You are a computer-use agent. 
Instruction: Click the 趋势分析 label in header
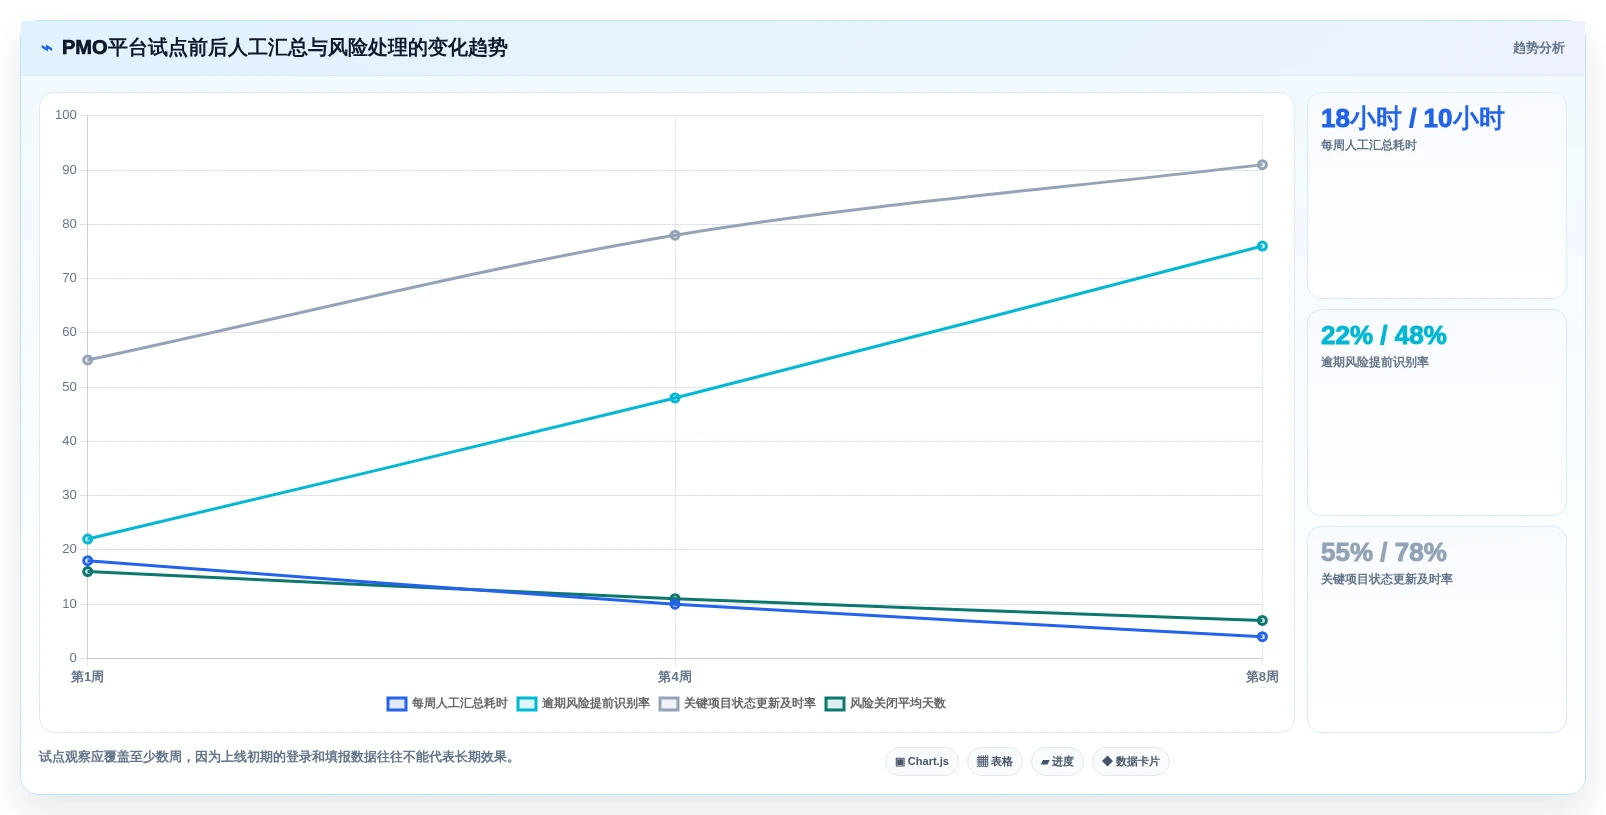(x=1538, y=48)
